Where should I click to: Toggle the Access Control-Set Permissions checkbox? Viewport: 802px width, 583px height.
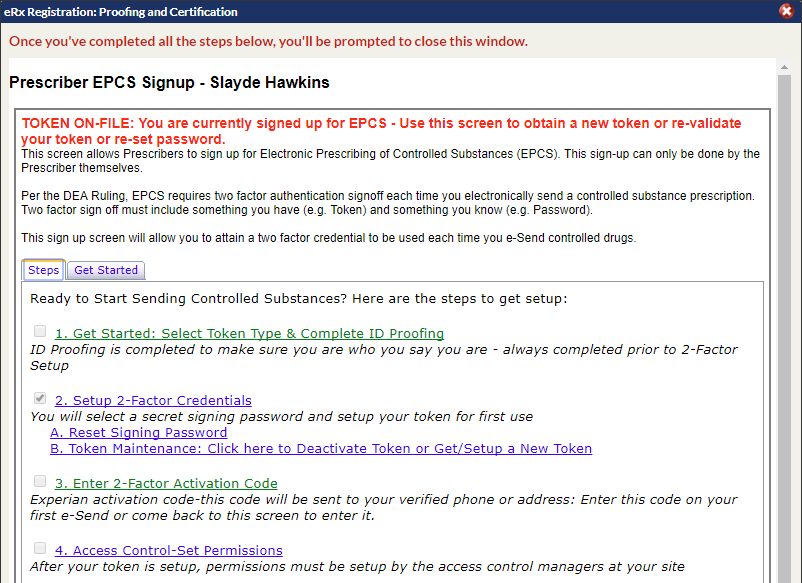pos(40,548)
